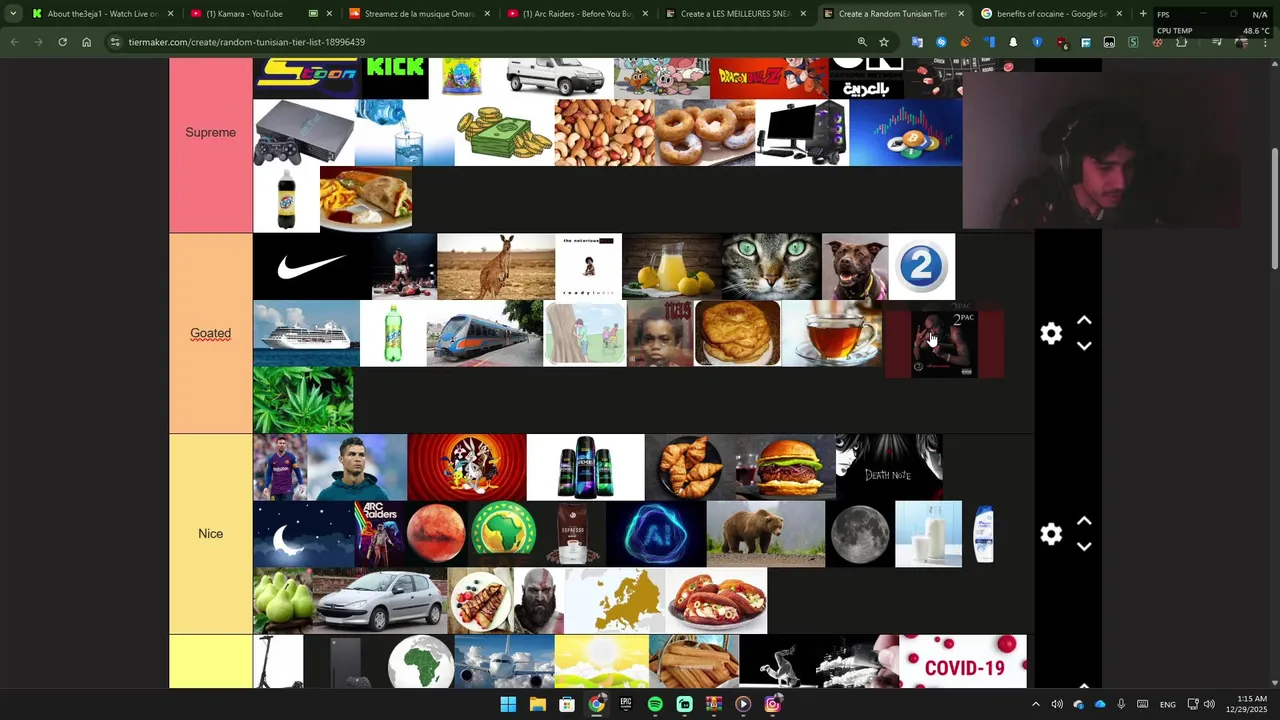This screenshot has height=720, width=1280.
Task: Open WinRAR from the taskbar
Action: tap(714, 705)
